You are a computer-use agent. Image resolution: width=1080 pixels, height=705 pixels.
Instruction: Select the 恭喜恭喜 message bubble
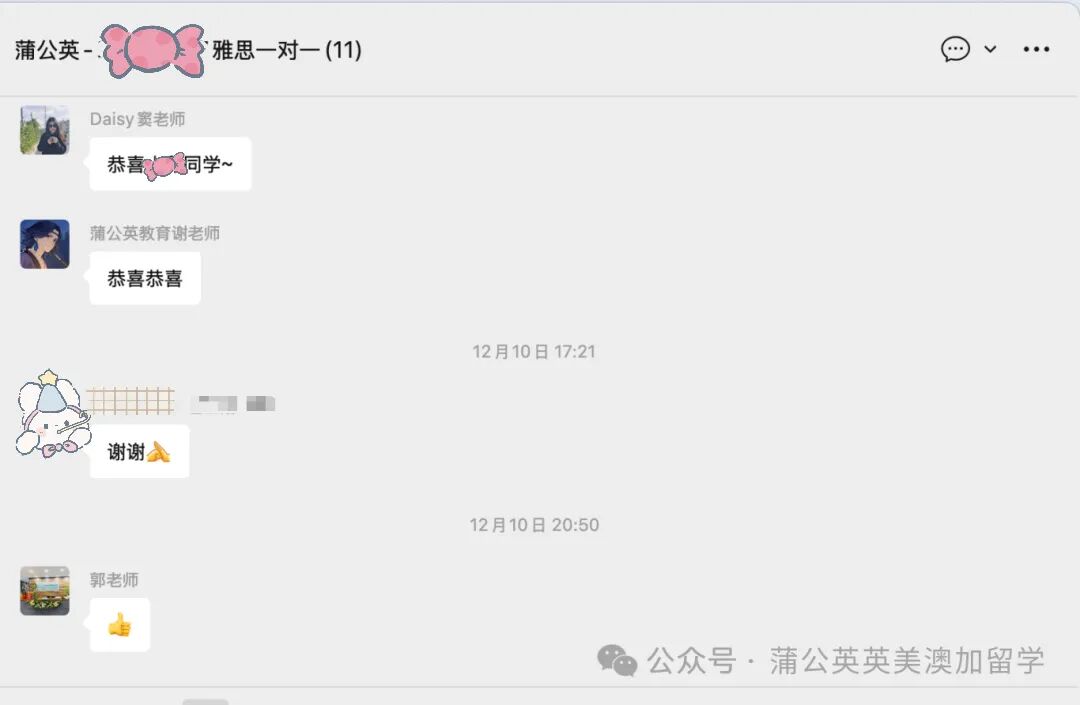(145, 278)
